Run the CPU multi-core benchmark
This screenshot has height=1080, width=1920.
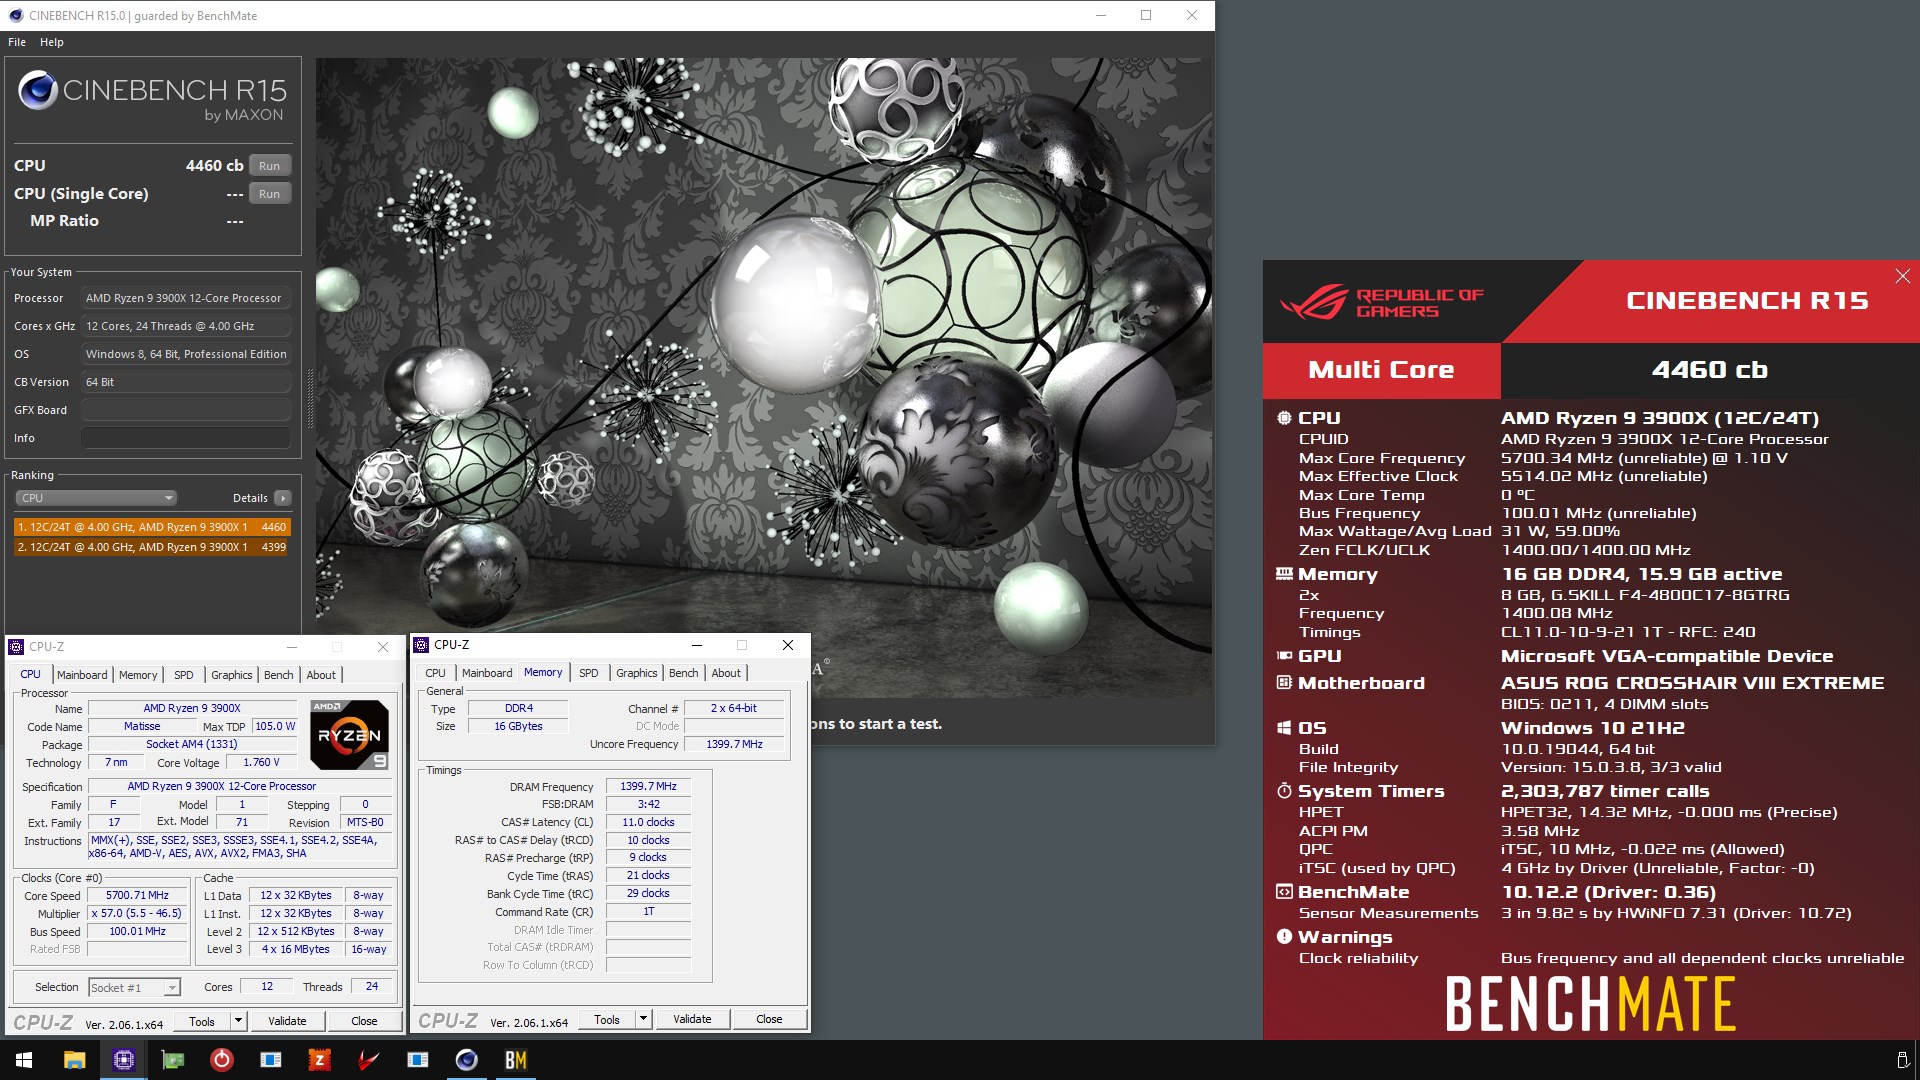270,166
